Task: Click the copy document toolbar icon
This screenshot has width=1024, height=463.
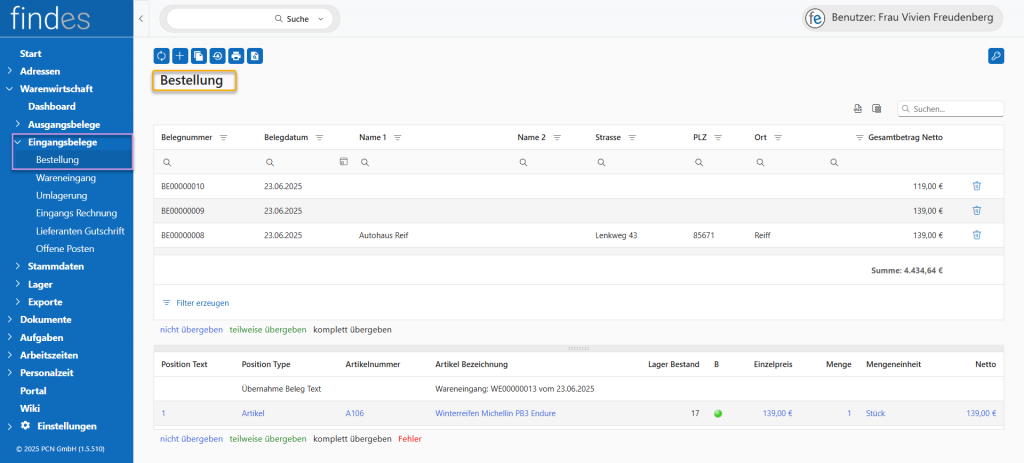Action: click(198, 56)
